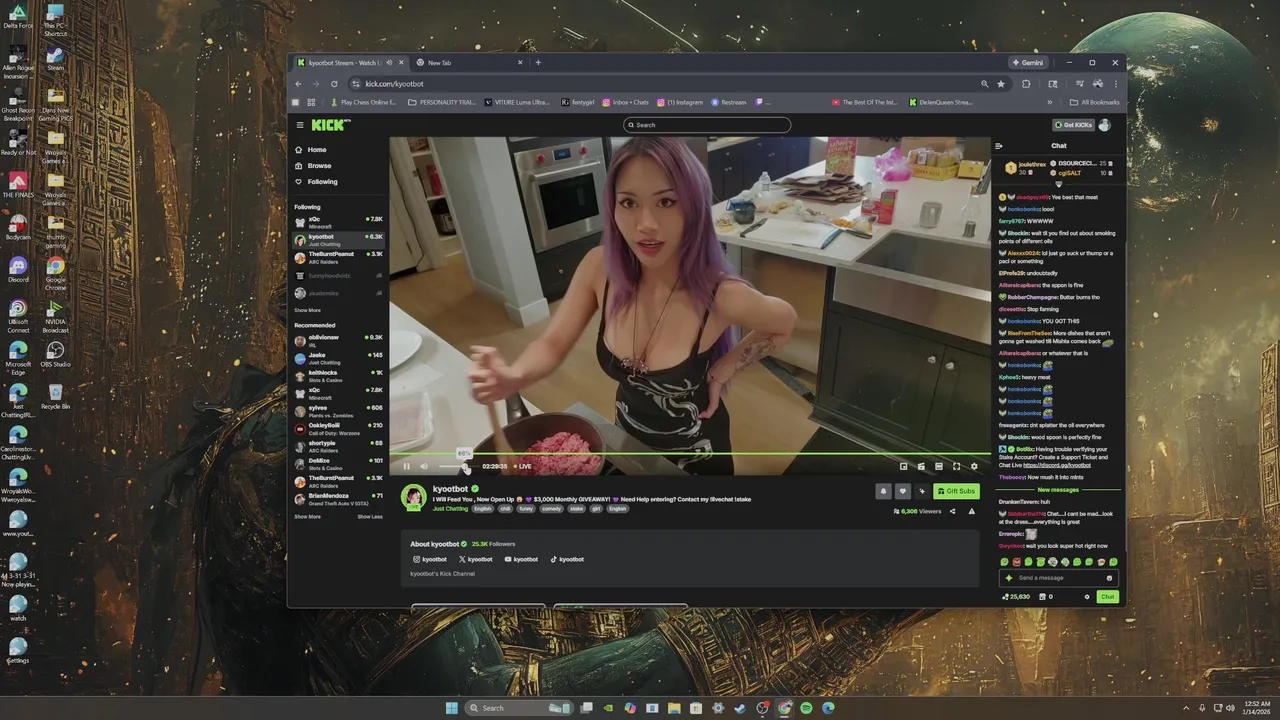The width and height of the screenshot is (1280, 720).
Task: Select kyootbot in the Following list
Action: [339, 240]
